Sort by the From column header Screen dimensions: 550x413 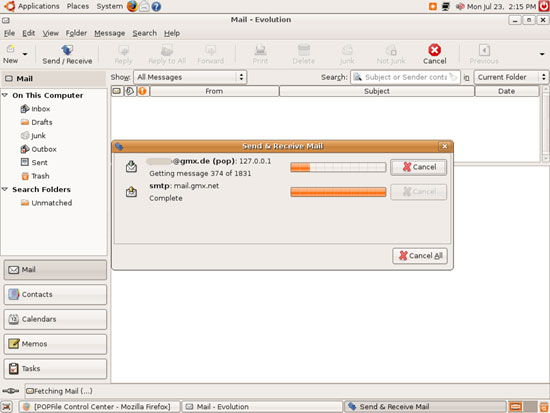click(x=214, y=91)
